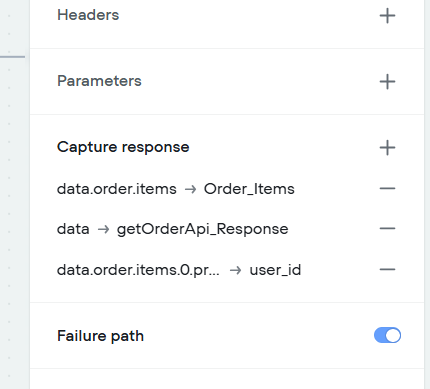This screenshot has width=430, height=389.
Task: Click the arrow in the Order_Items row
Action: point(190,189)
